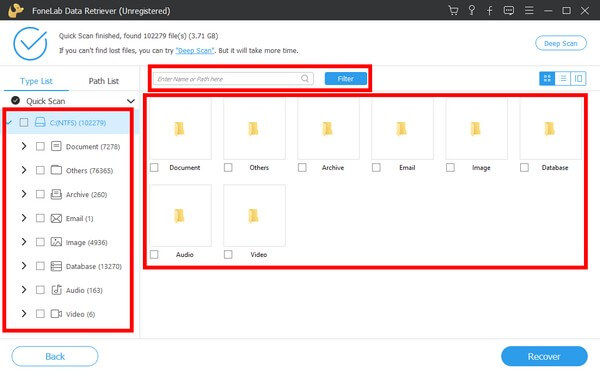Select the Database (13270) label in sidebar
This screenshot has width=600, height=379.
94,266
